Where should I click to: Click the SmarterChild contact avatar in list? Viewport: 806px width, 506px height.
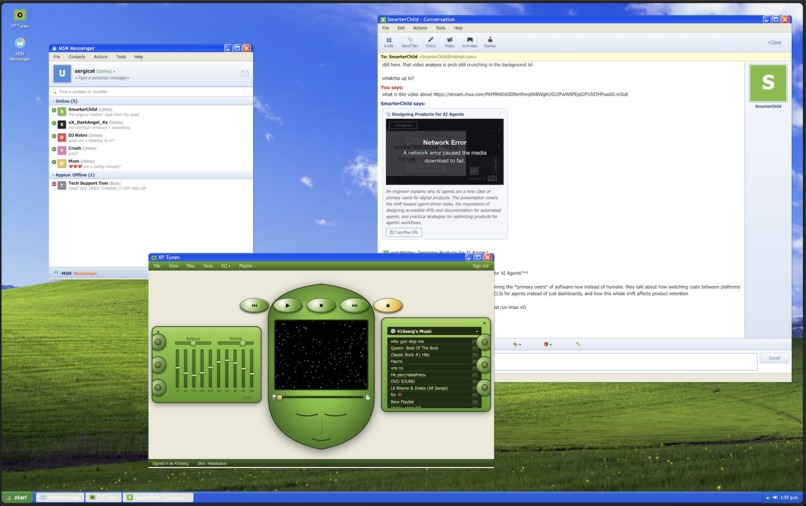tap(62, 111)
